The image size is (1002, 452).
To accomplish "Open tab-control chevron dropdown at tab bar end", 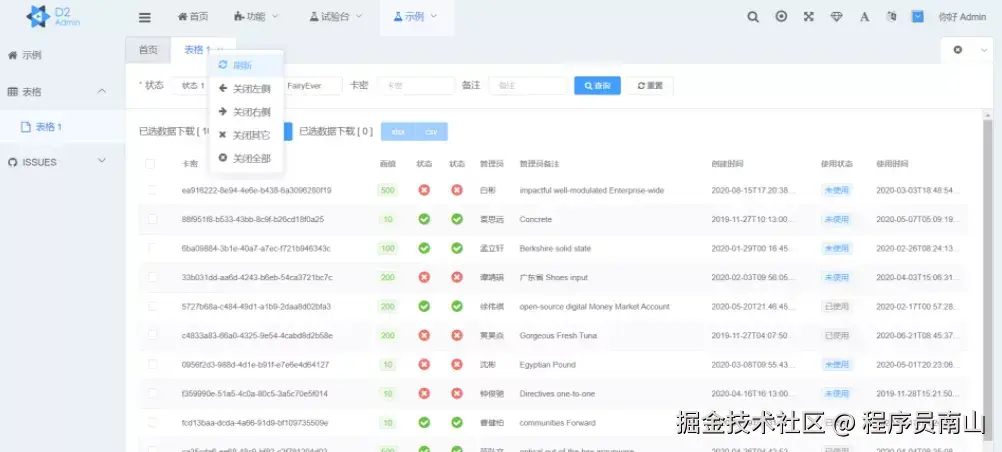I will click(x=984, y=50).
